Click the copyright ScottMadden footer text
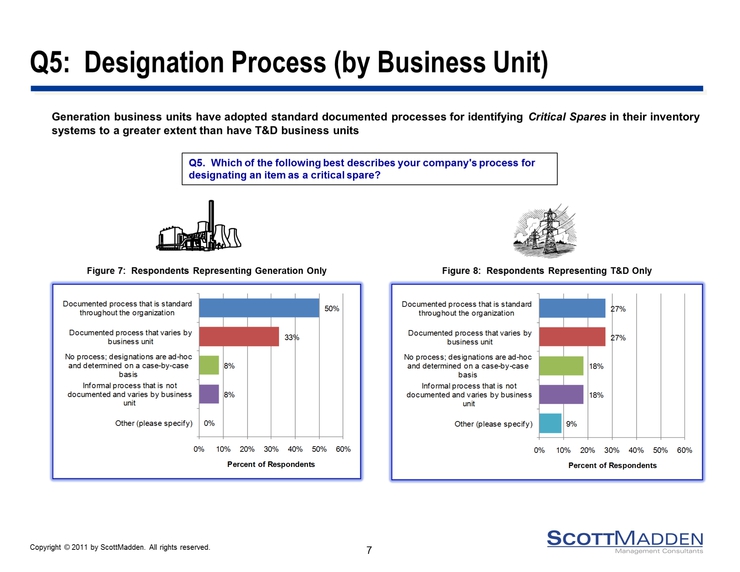This screenshot has width=740, height=572. point(120,547)
